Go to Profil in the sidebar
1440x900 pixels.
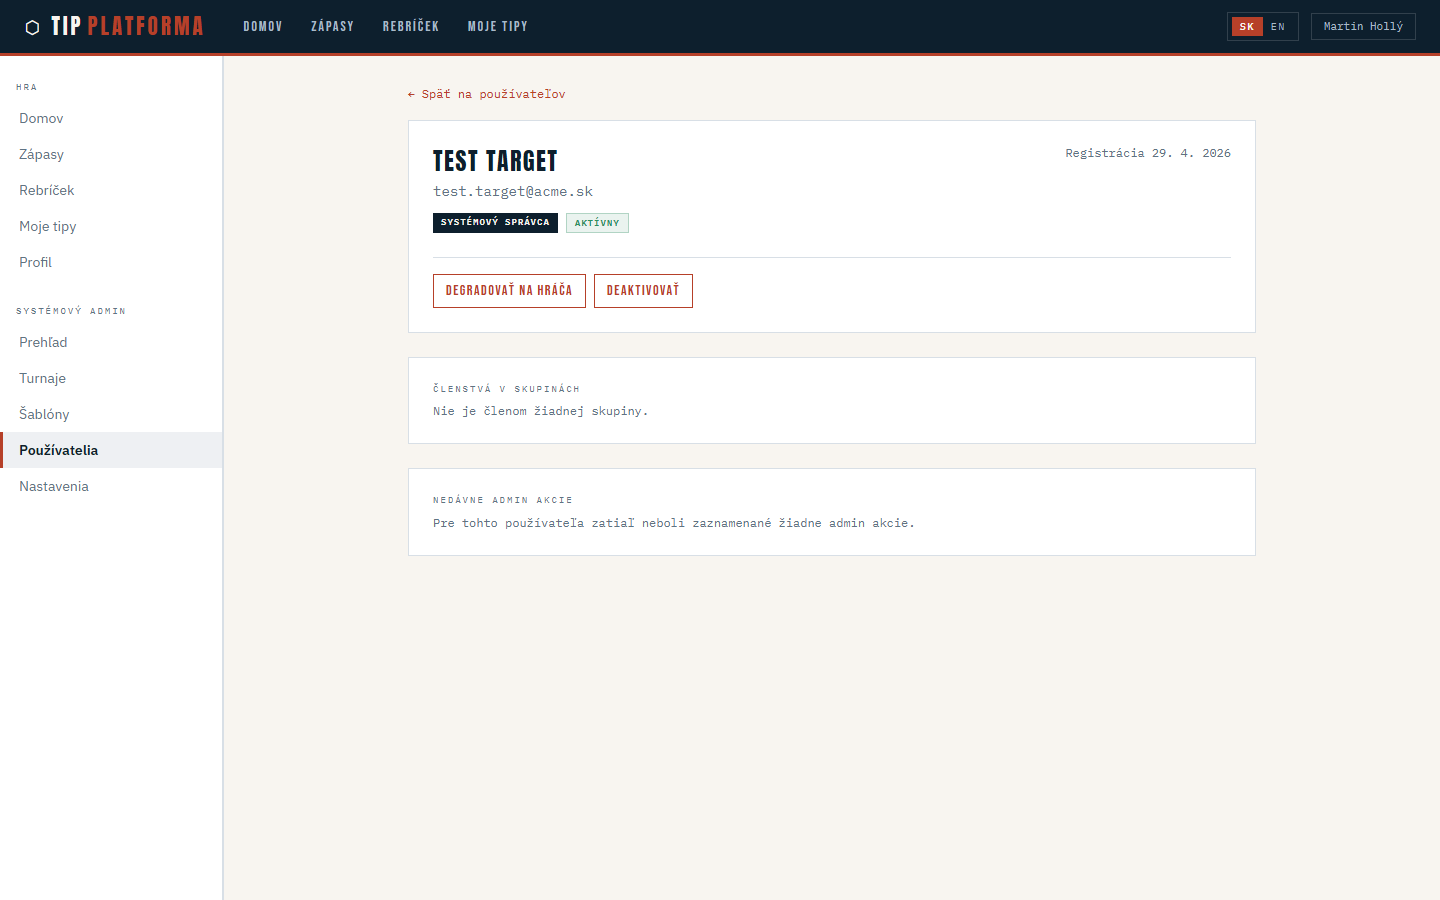35,262
